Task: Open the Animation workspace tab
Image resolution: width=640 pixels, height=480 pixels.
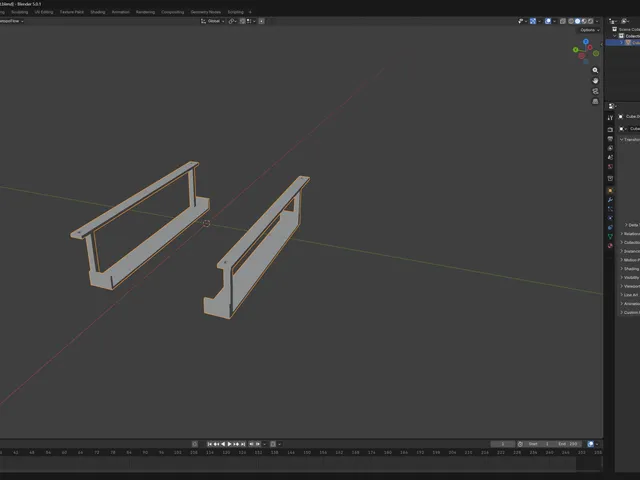Action: pyautogui.click(x=121, y=12)
